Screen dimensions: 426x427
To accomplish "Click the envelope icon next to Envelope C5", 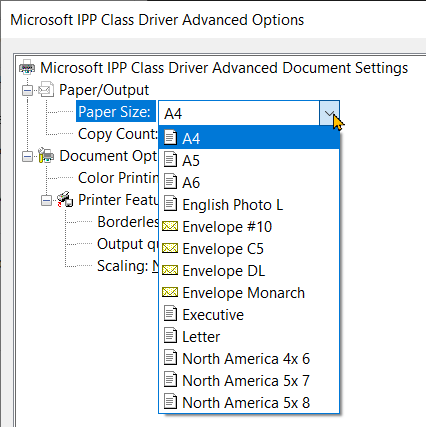I will pos(170,248).
